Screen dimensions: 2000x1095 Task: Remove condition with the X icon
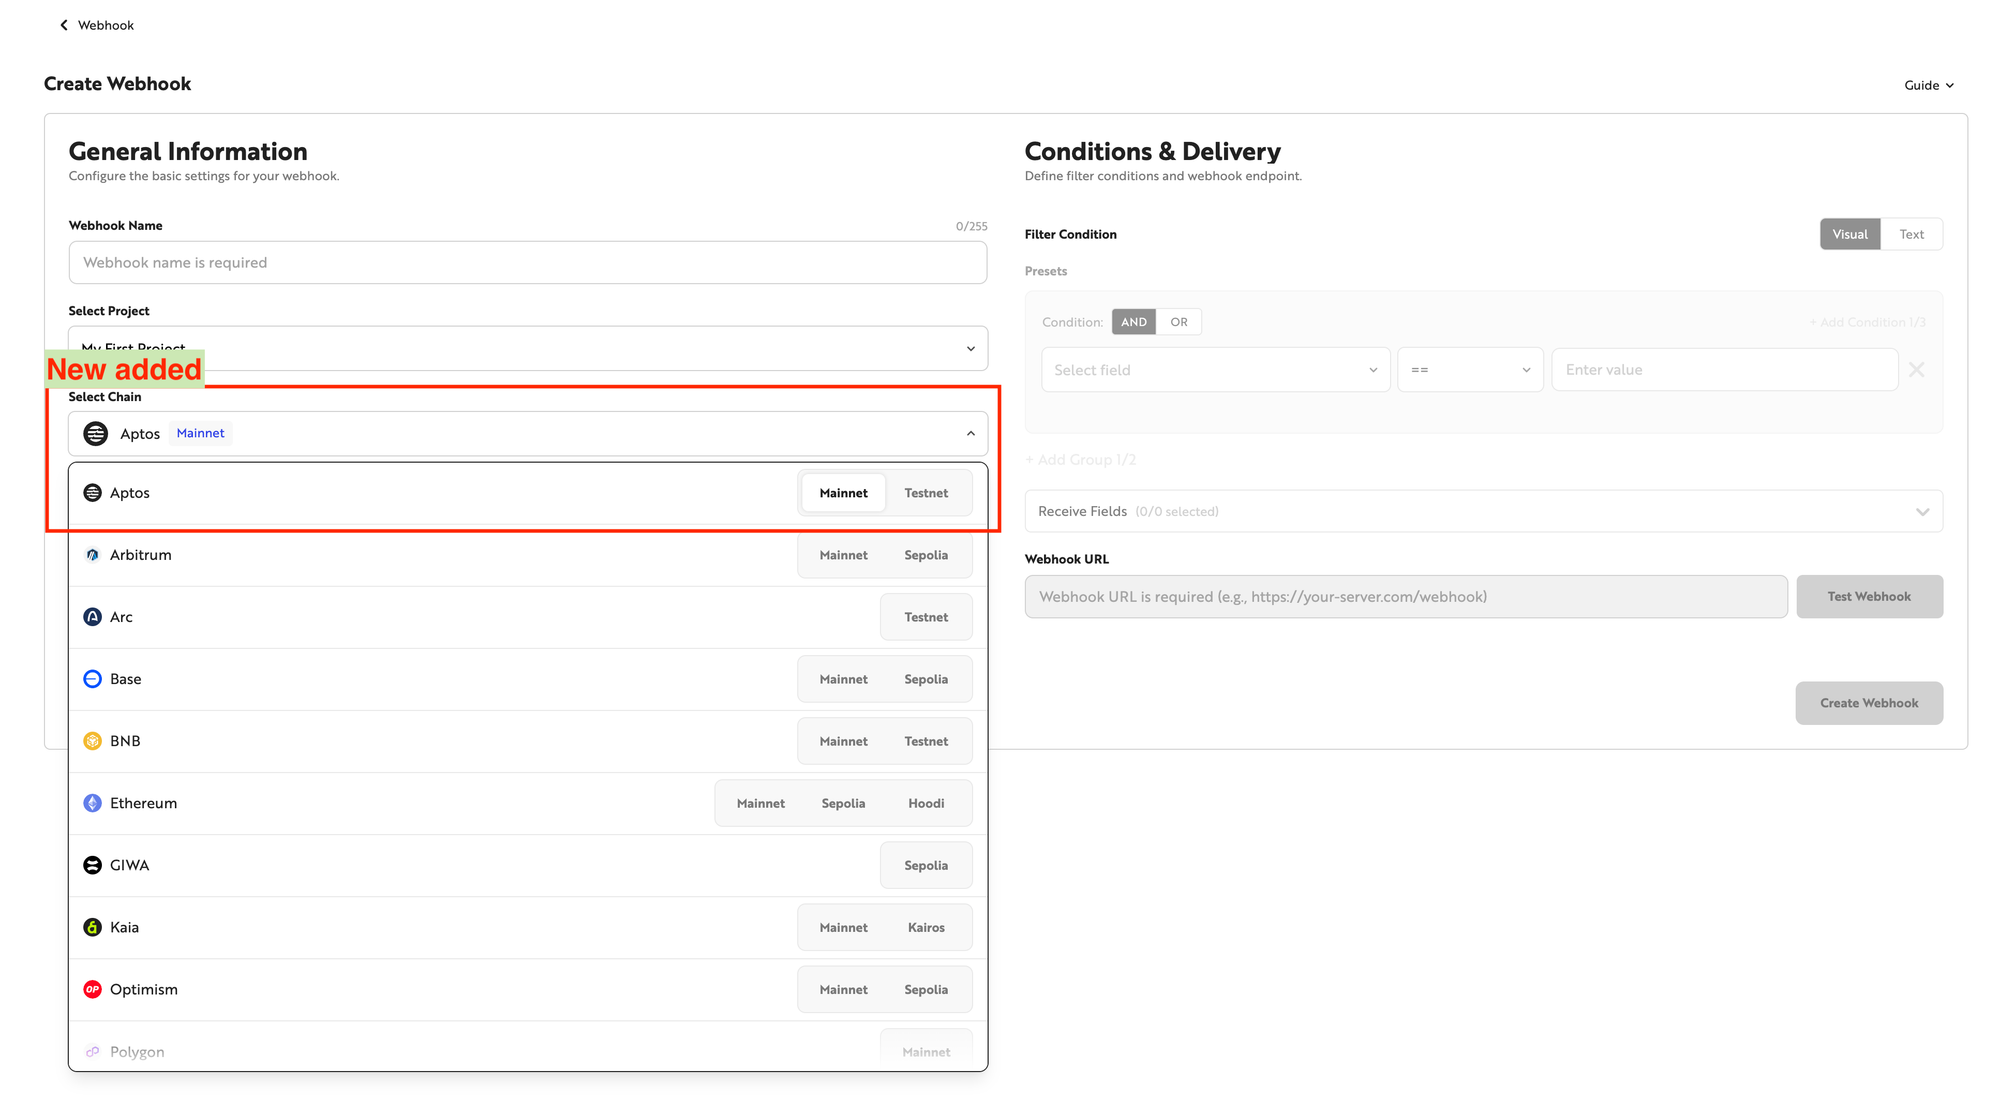coord(1916,370)
